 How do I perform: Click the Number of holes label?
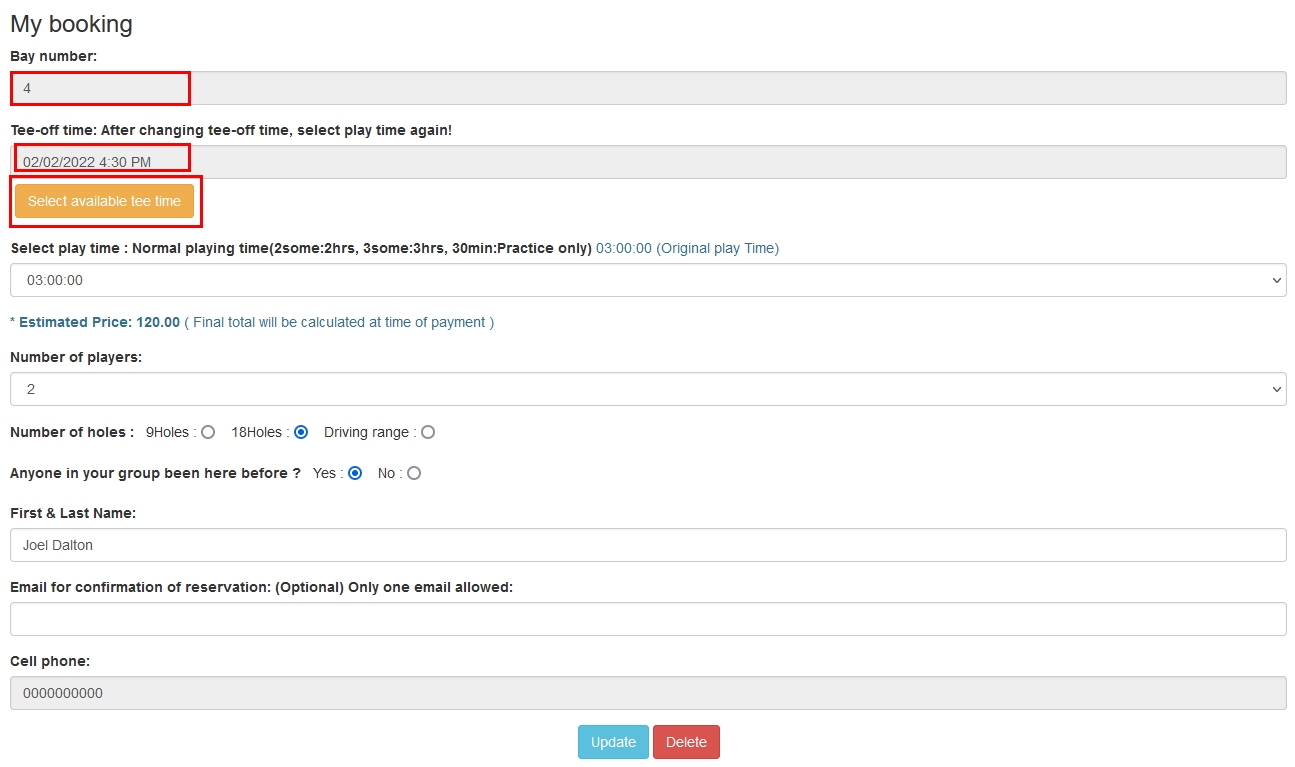coord(71,433)
